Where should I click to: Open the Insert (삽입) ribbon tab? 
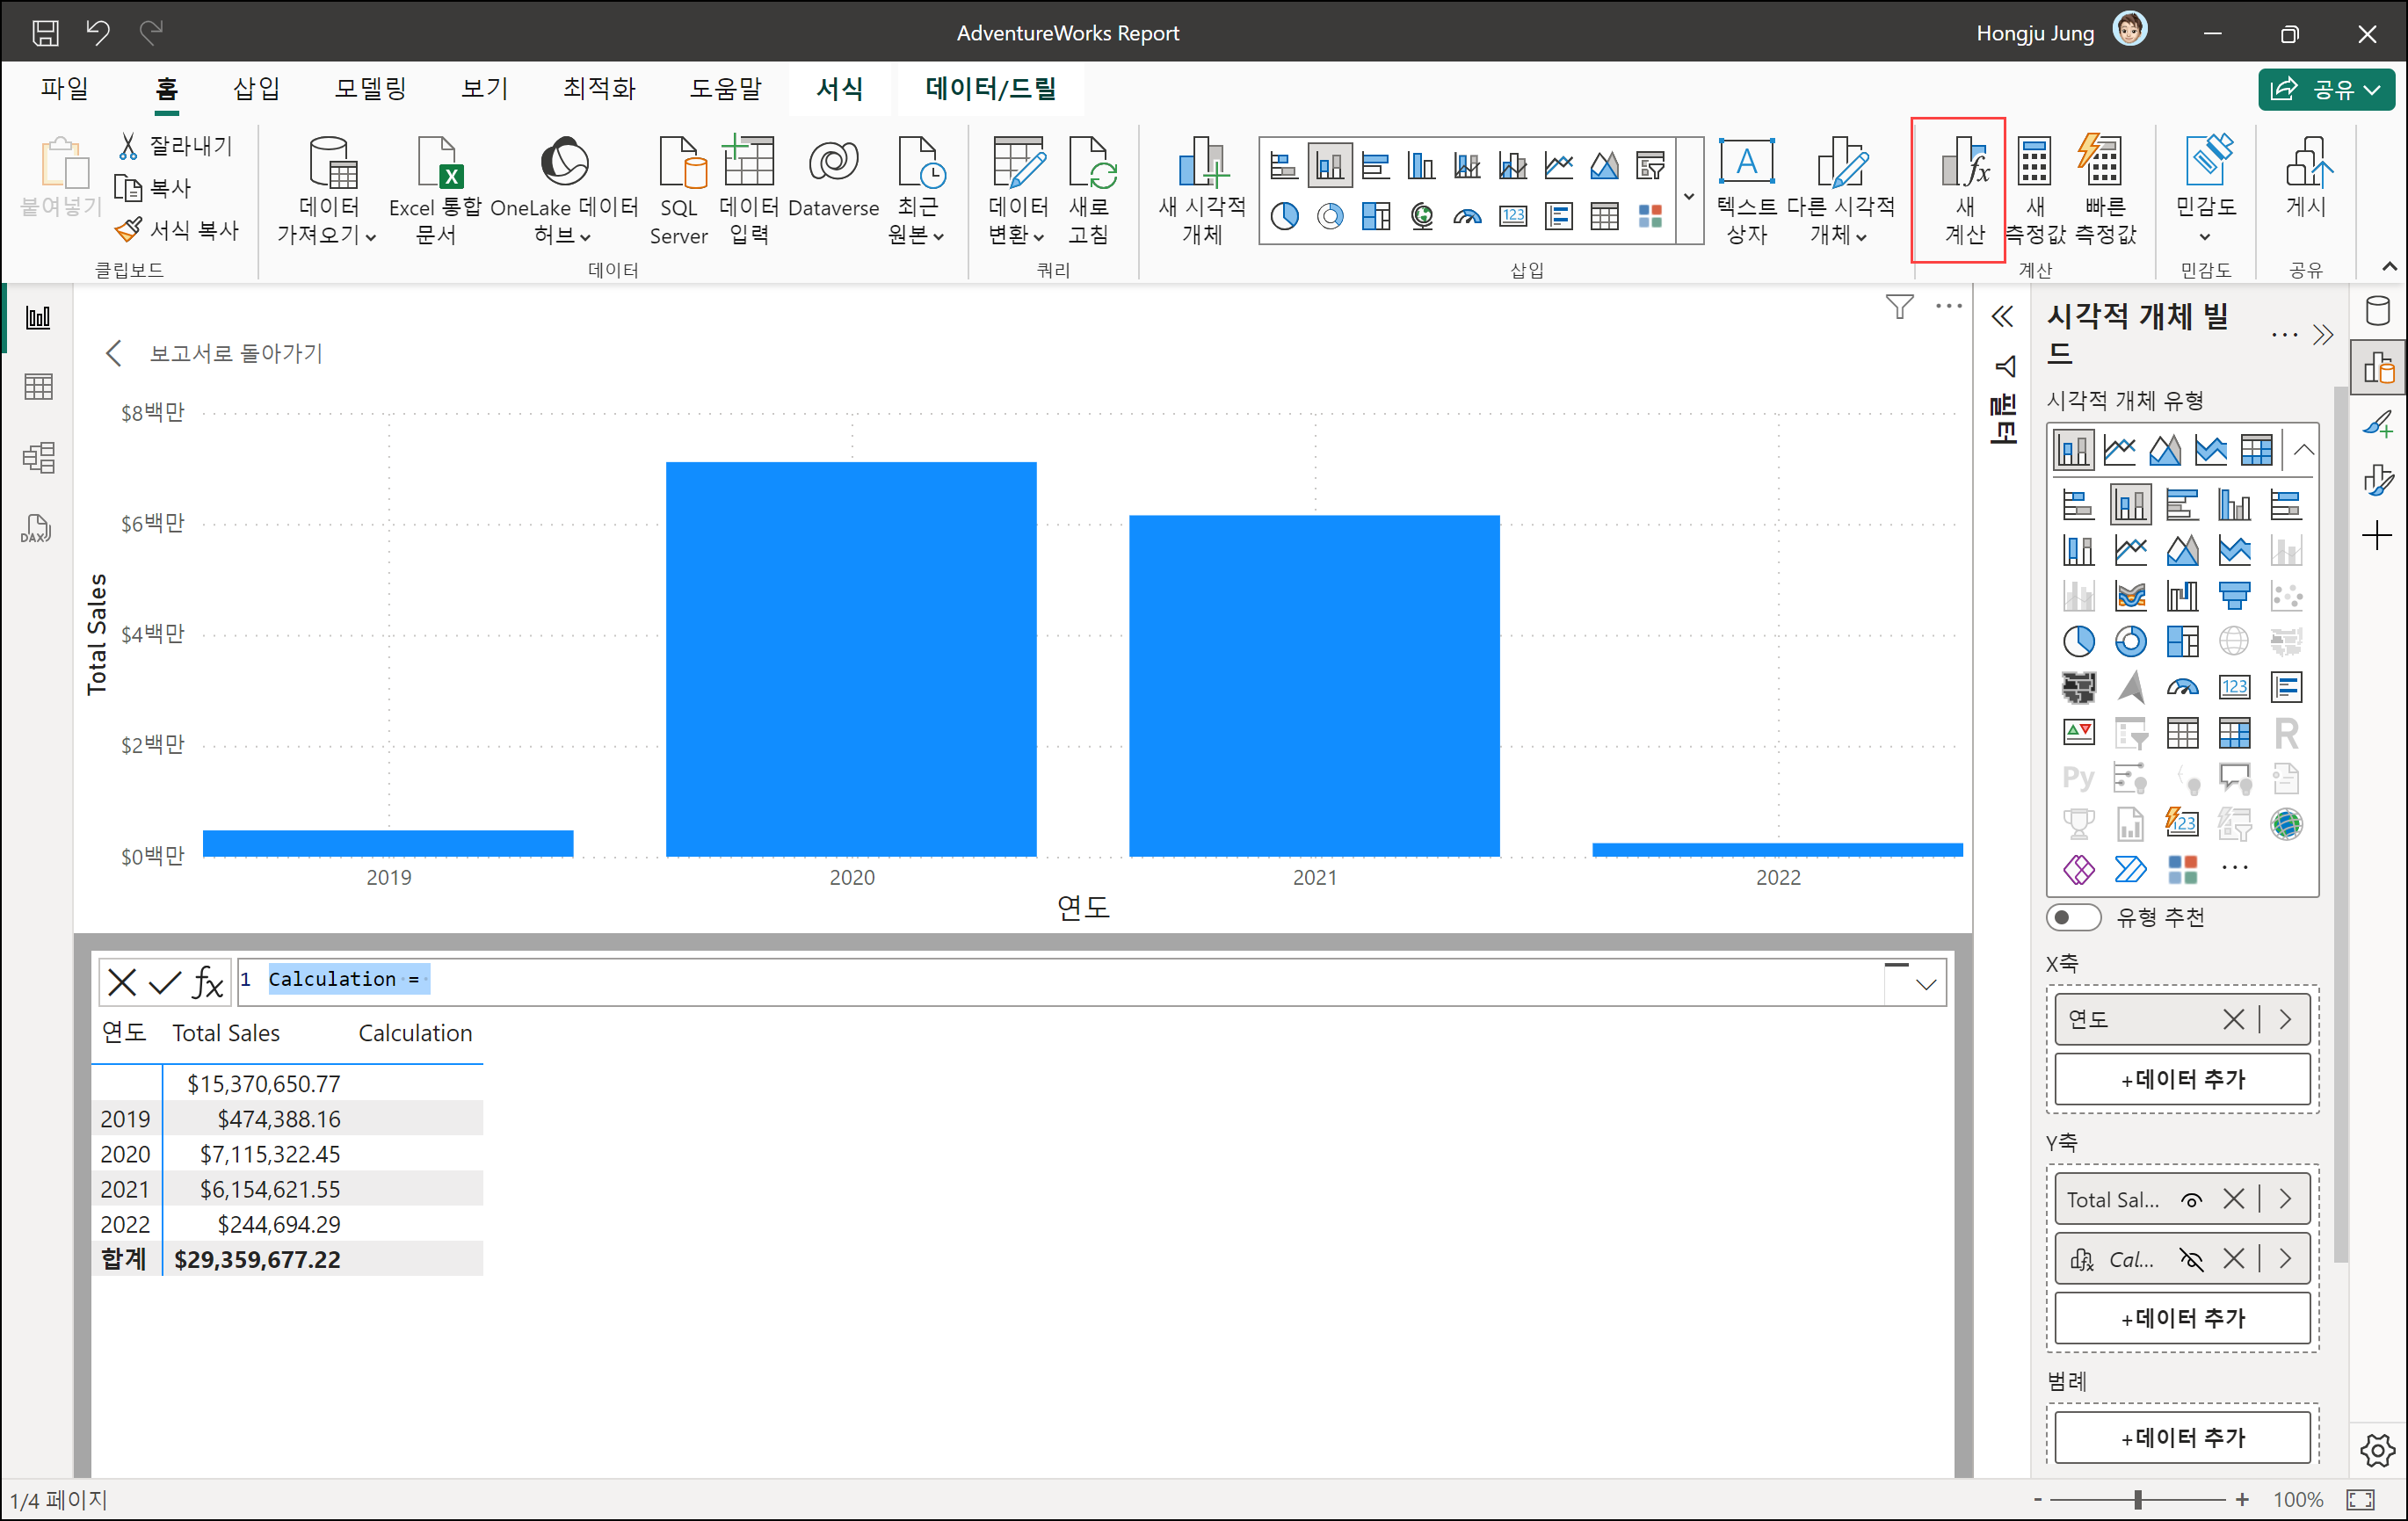256,89
